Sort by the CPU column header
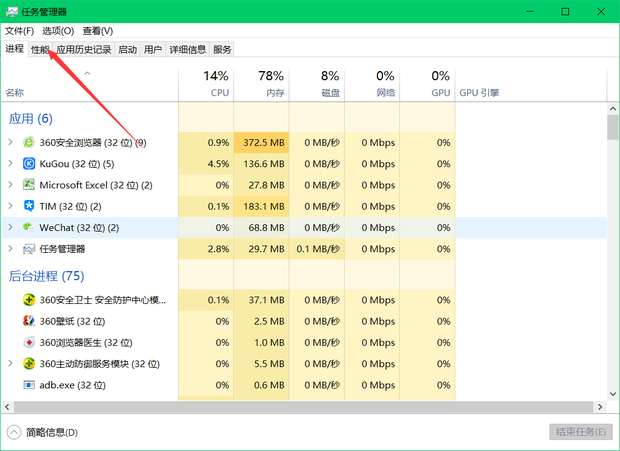Viewport: 620px width, 451px height. (206, 84)
